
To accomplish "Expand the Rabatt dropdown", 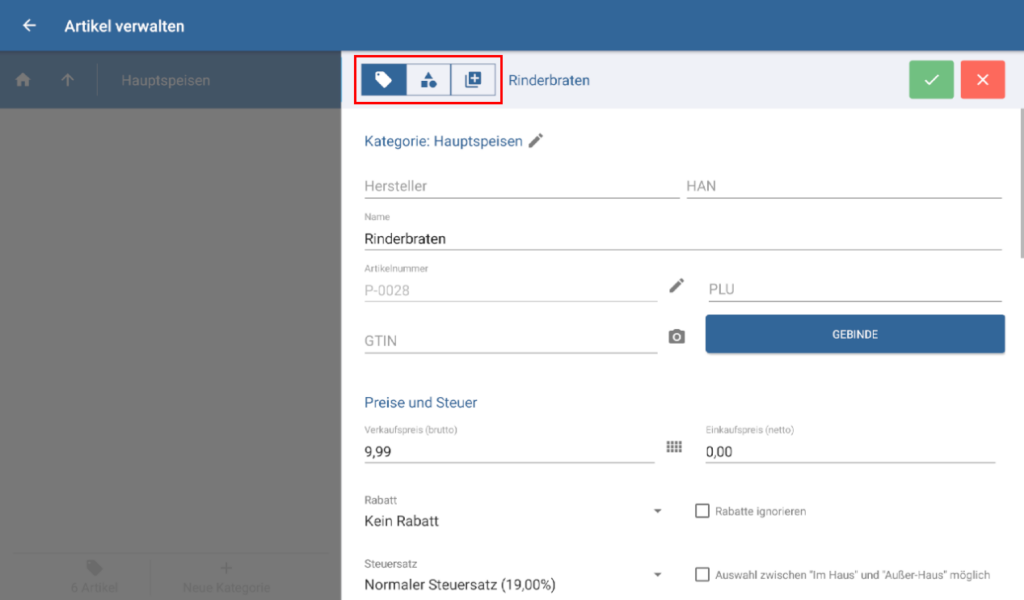I will [x=657, y=511].
